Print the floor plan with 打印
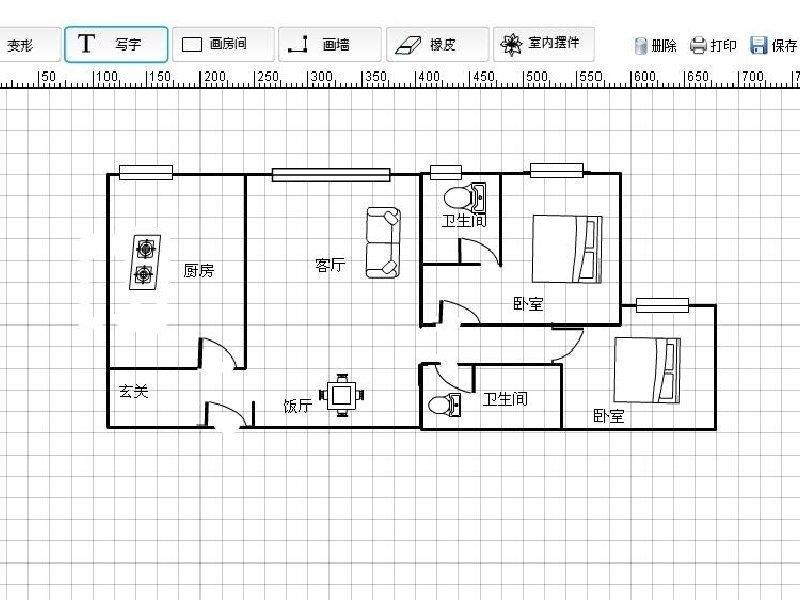Screen dimensions: 800x600 (x=714, y=46)
